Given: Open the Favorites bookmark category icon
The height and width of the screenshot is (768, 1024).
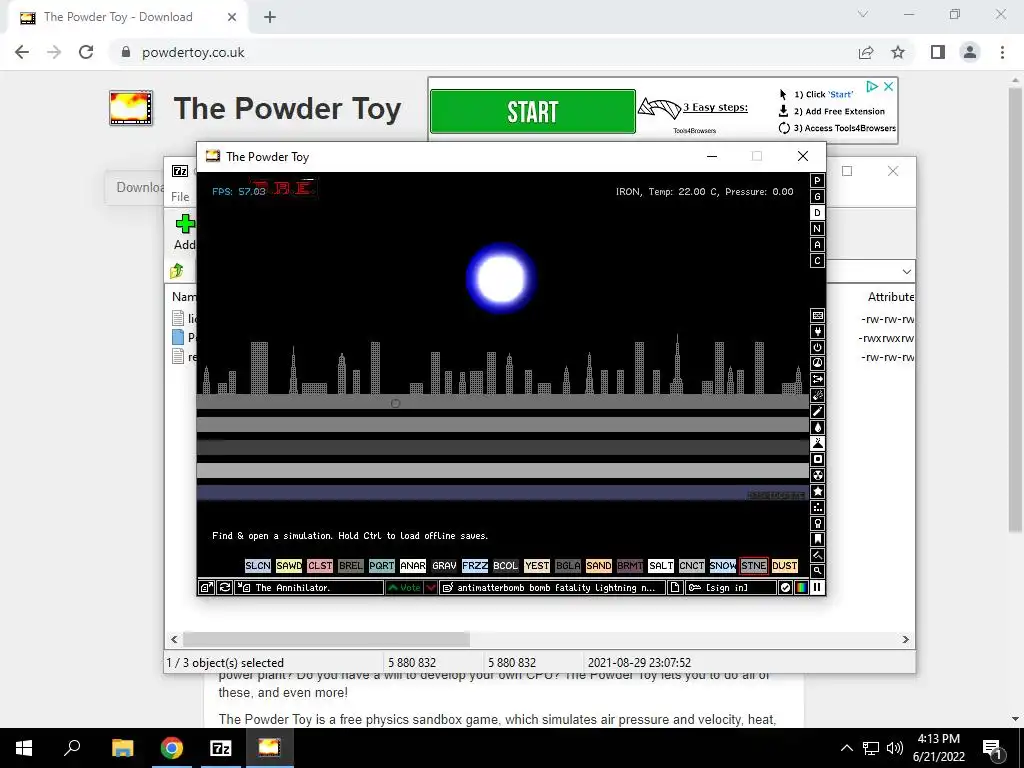Looking at the screenshot, I should coord(817,539).
